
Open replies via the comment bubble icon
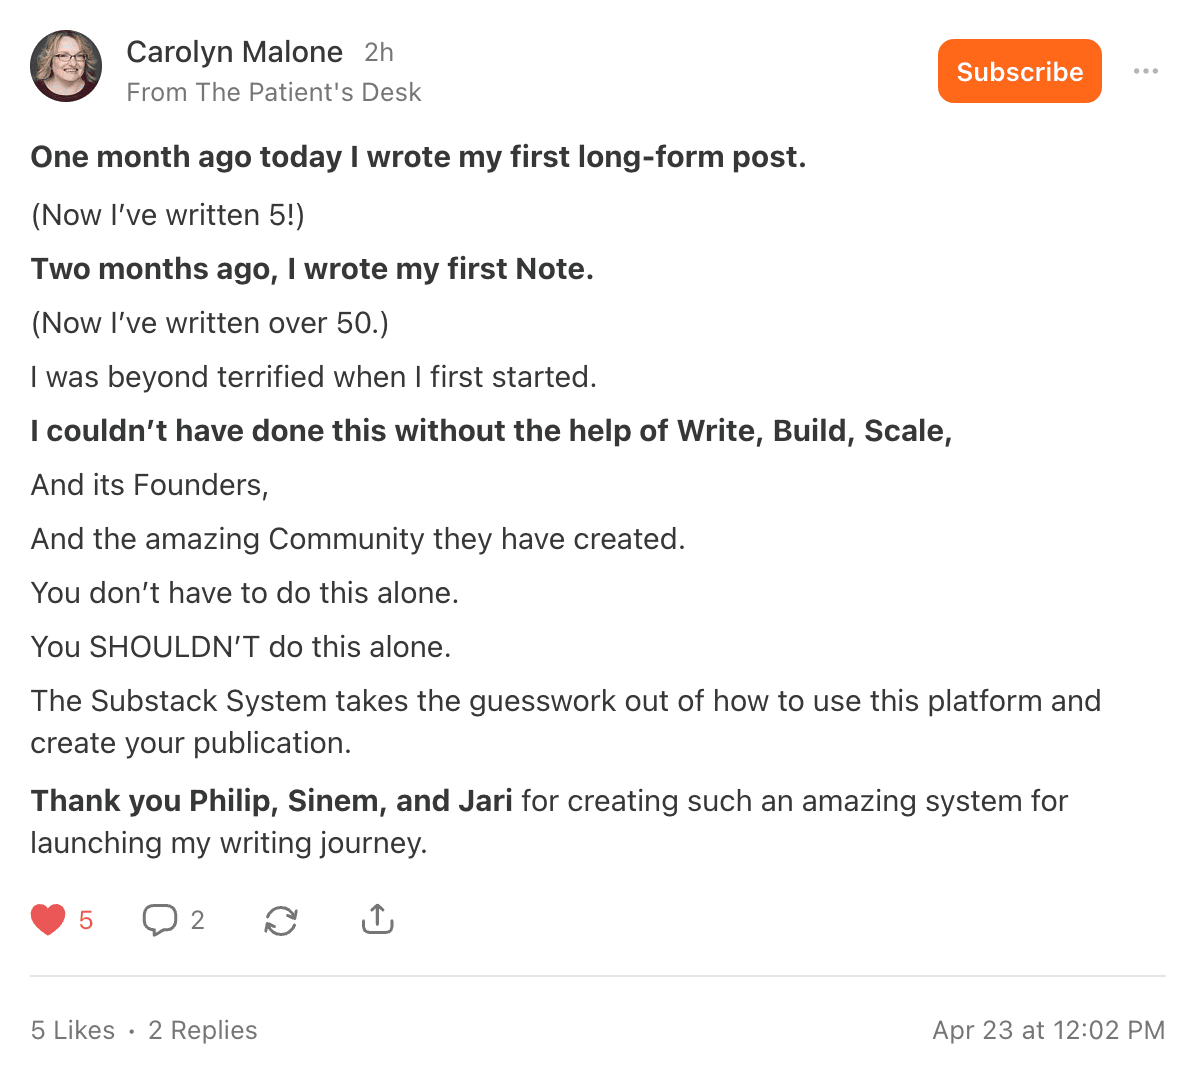tap(160, 919)
